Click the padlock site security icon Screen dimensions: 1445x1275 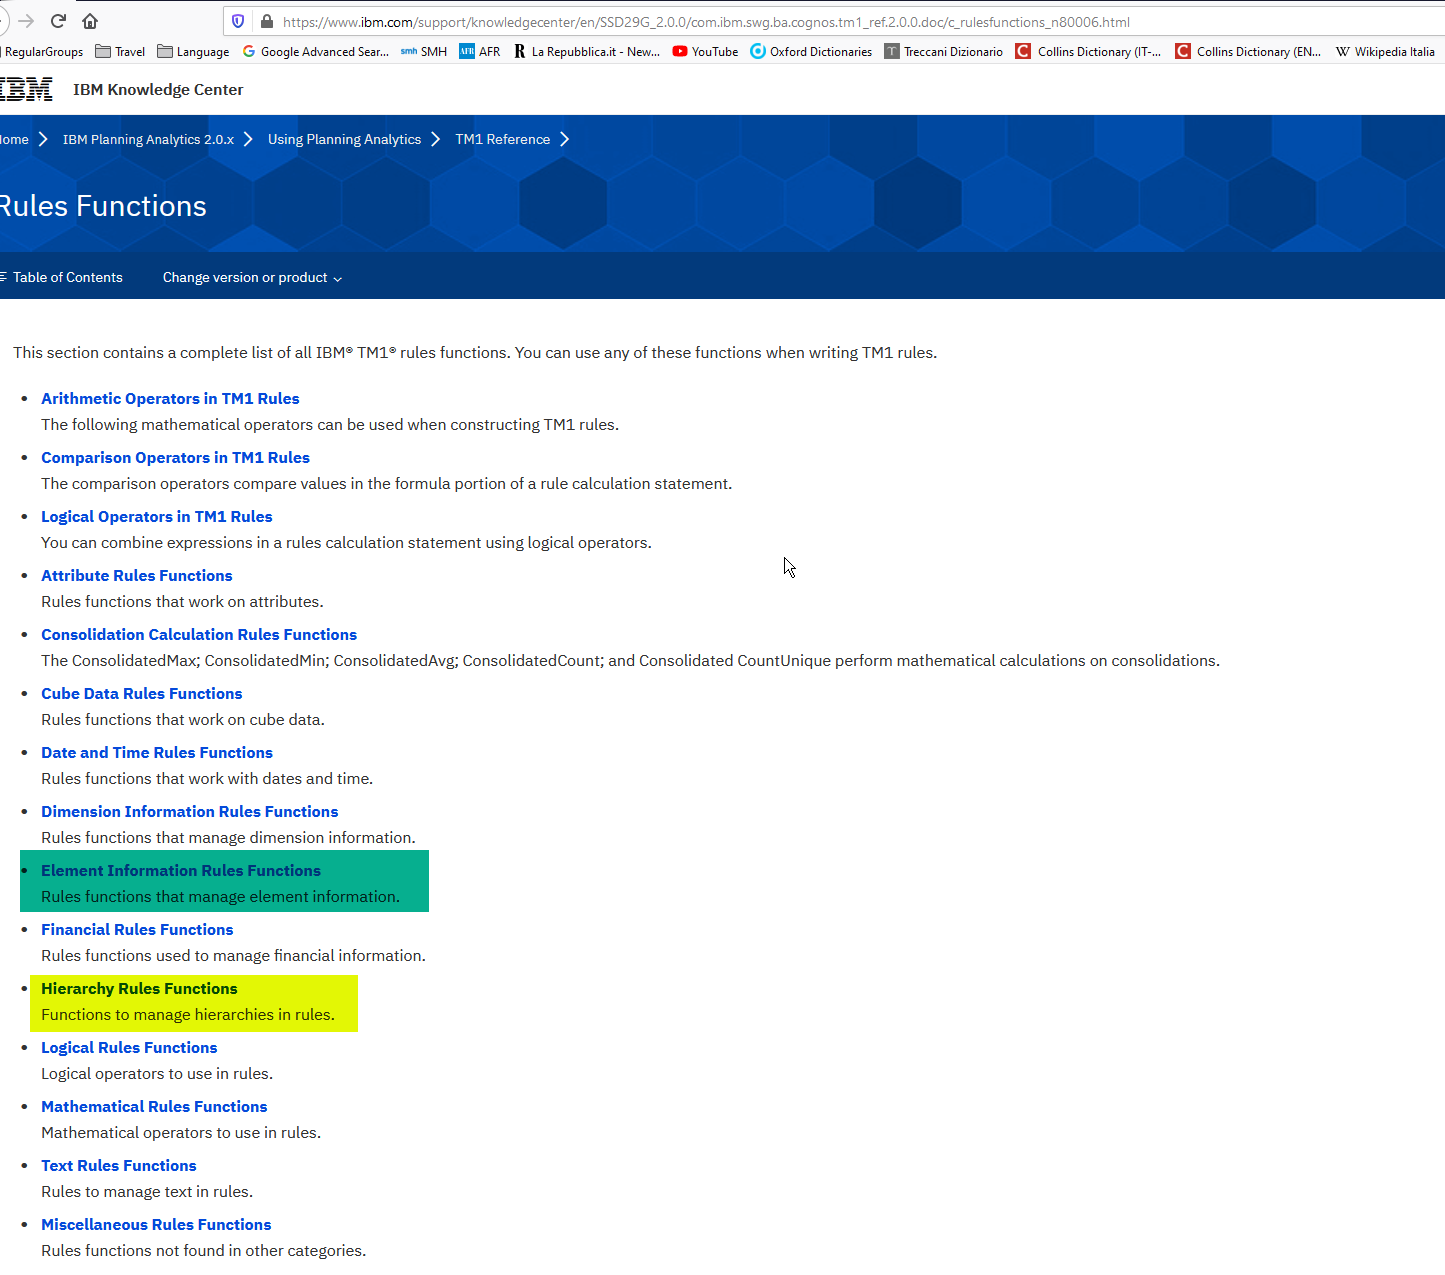(x=266, y=21)
